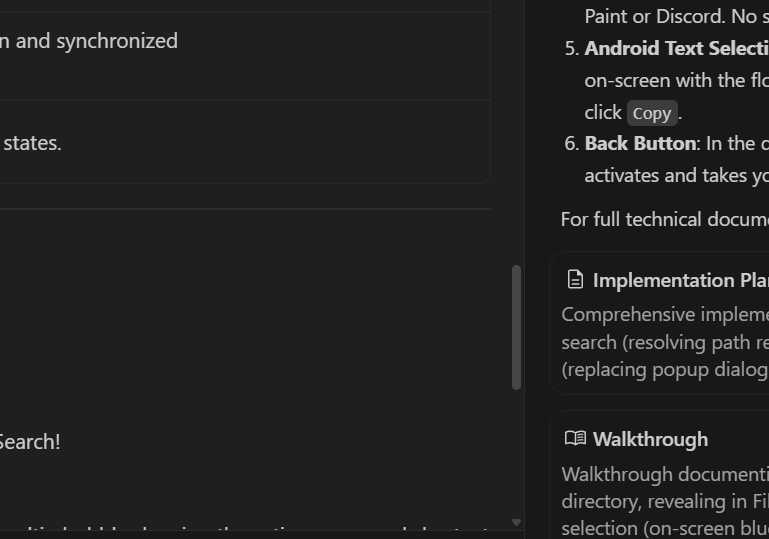The image size is (769, 539).
Task: Click the 'and synchronized' table cell
Action: [x=89, y=41]
